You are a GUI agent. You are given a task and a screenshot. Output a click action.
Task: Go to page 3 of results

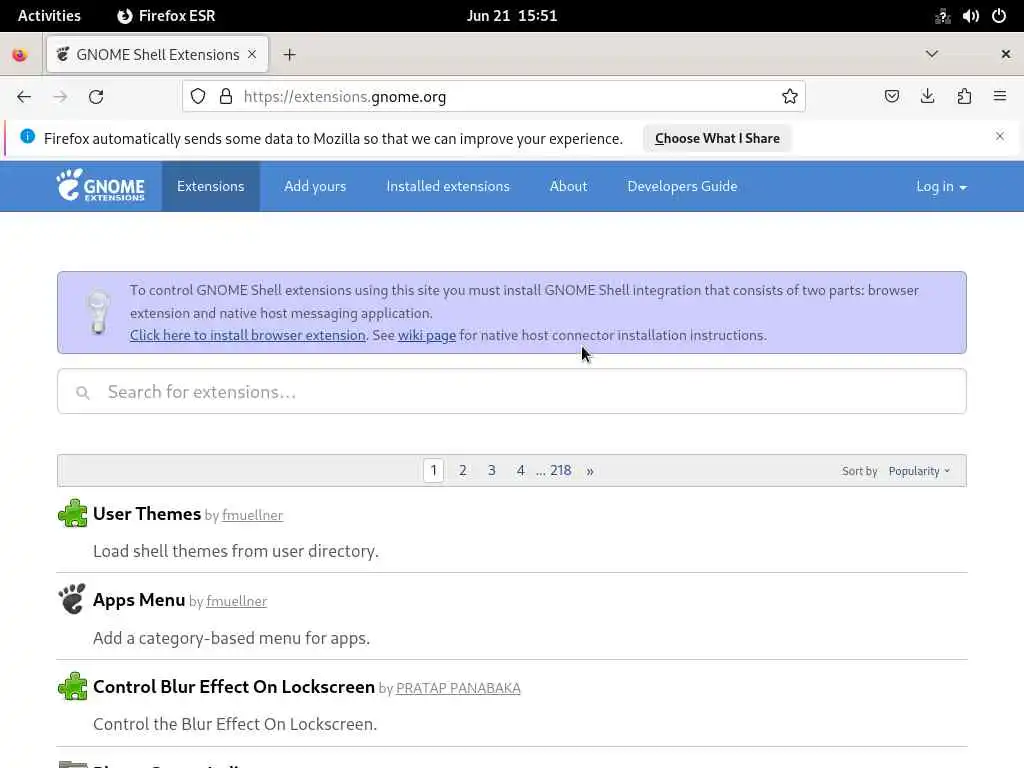pos(492,470)
